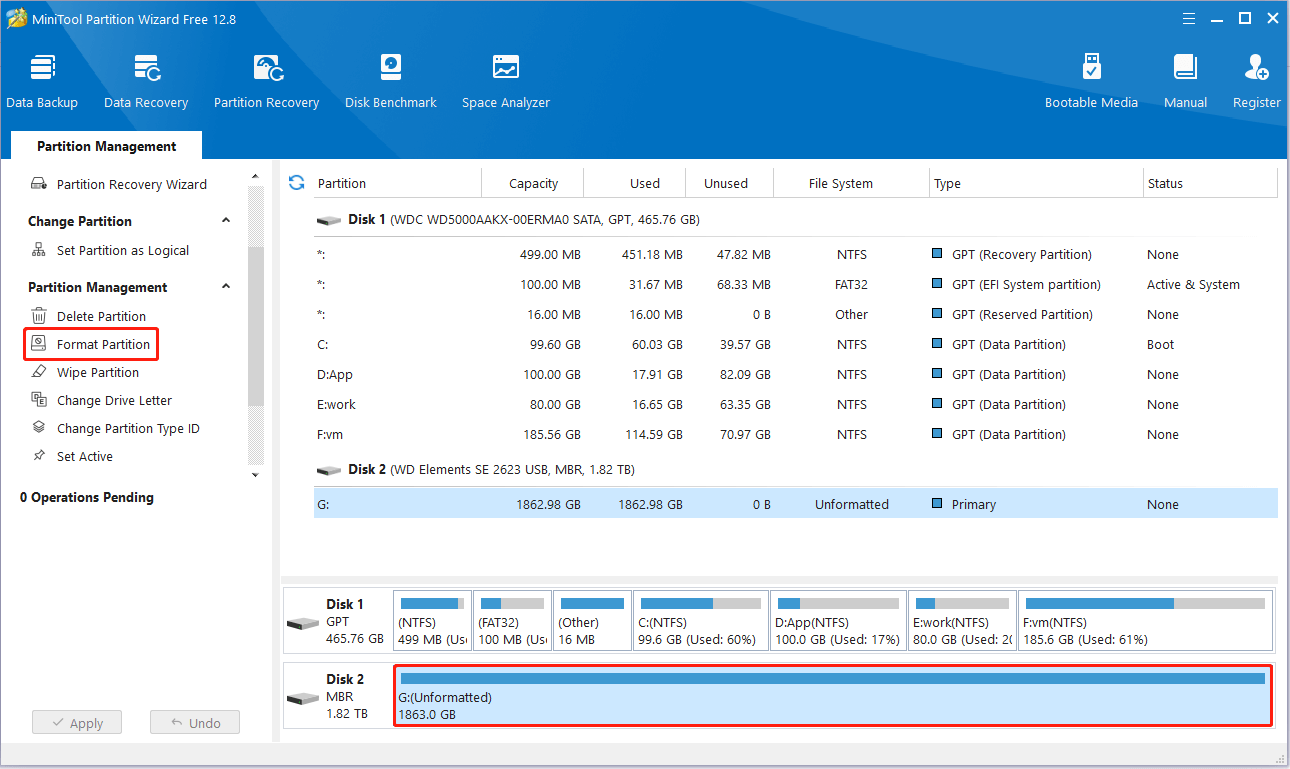Sort by Type column header

click(1036, 183)
